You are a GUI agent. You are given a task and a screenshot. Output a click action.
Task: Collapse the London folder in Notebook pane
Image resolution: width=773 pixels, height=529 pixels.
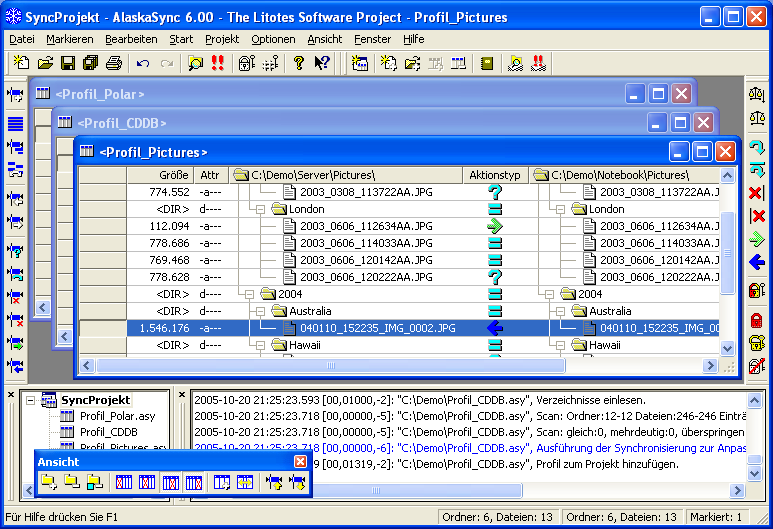560,210
